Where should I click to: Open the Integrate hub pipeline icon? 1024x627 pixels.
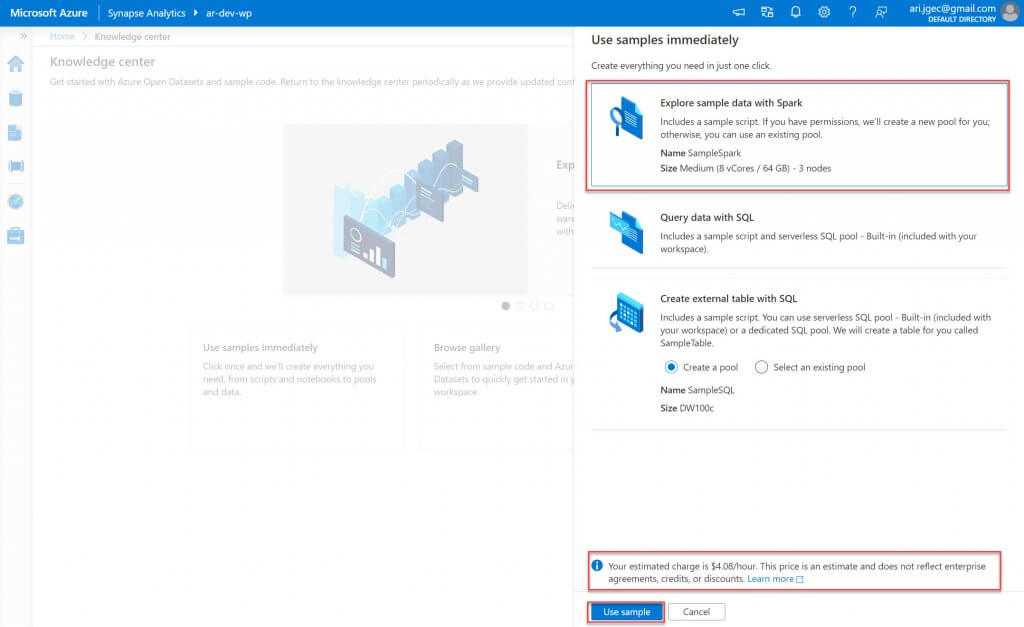tap(16, 166)
